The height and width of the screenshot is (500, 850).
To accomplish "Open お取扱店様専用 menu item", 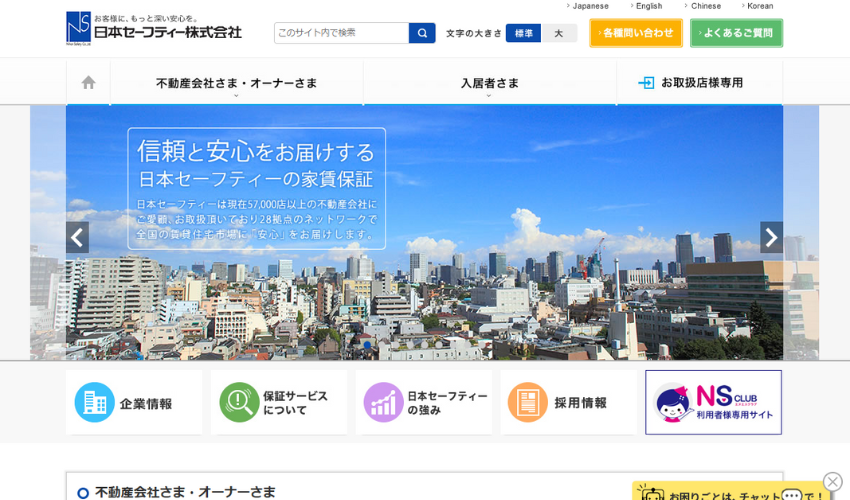I will pyautogui.click(x=701, y=83).
